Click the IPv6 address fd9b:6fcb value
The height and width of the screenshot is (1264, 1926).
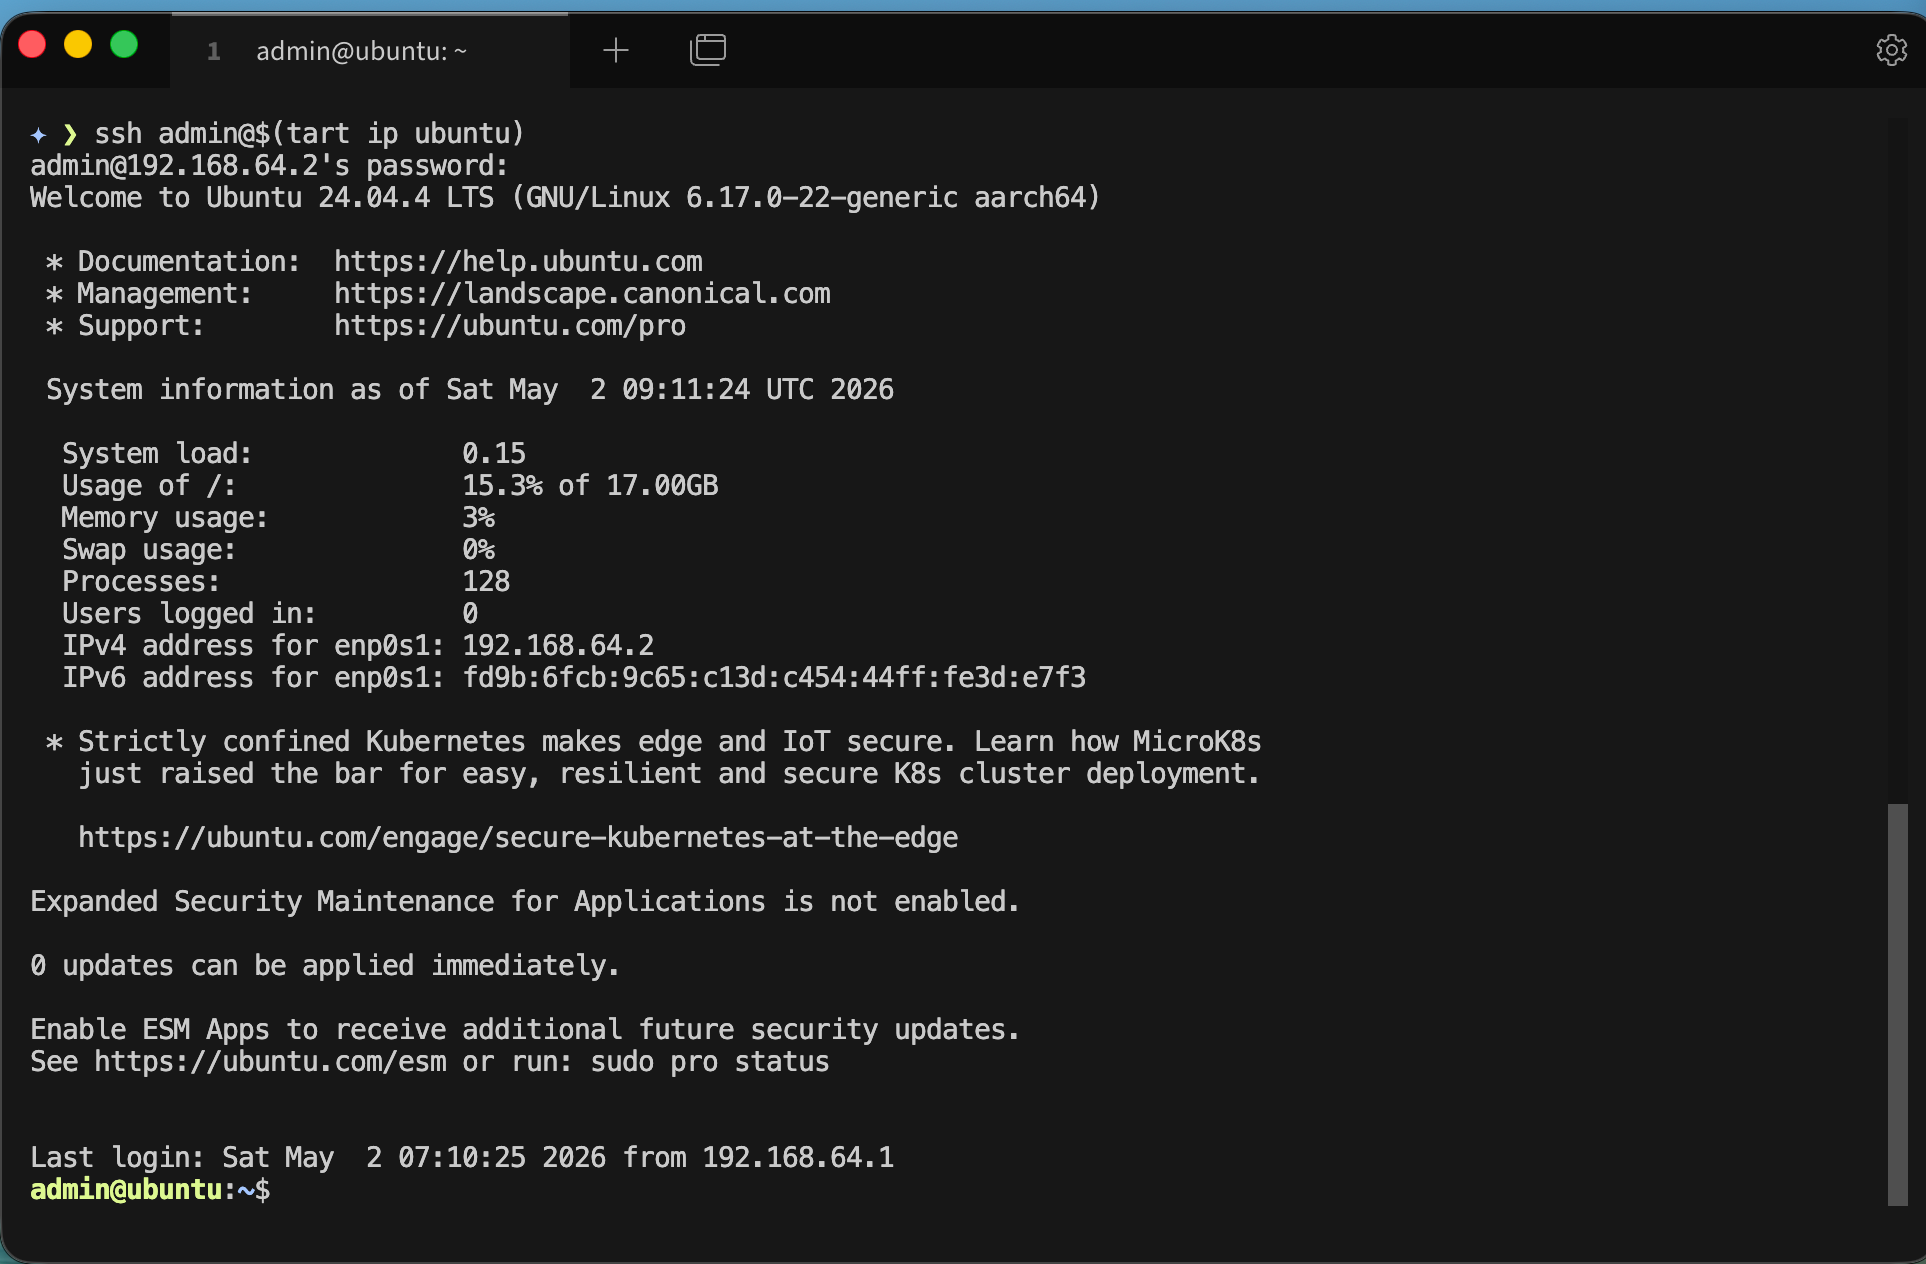click(x=774, y=678)
